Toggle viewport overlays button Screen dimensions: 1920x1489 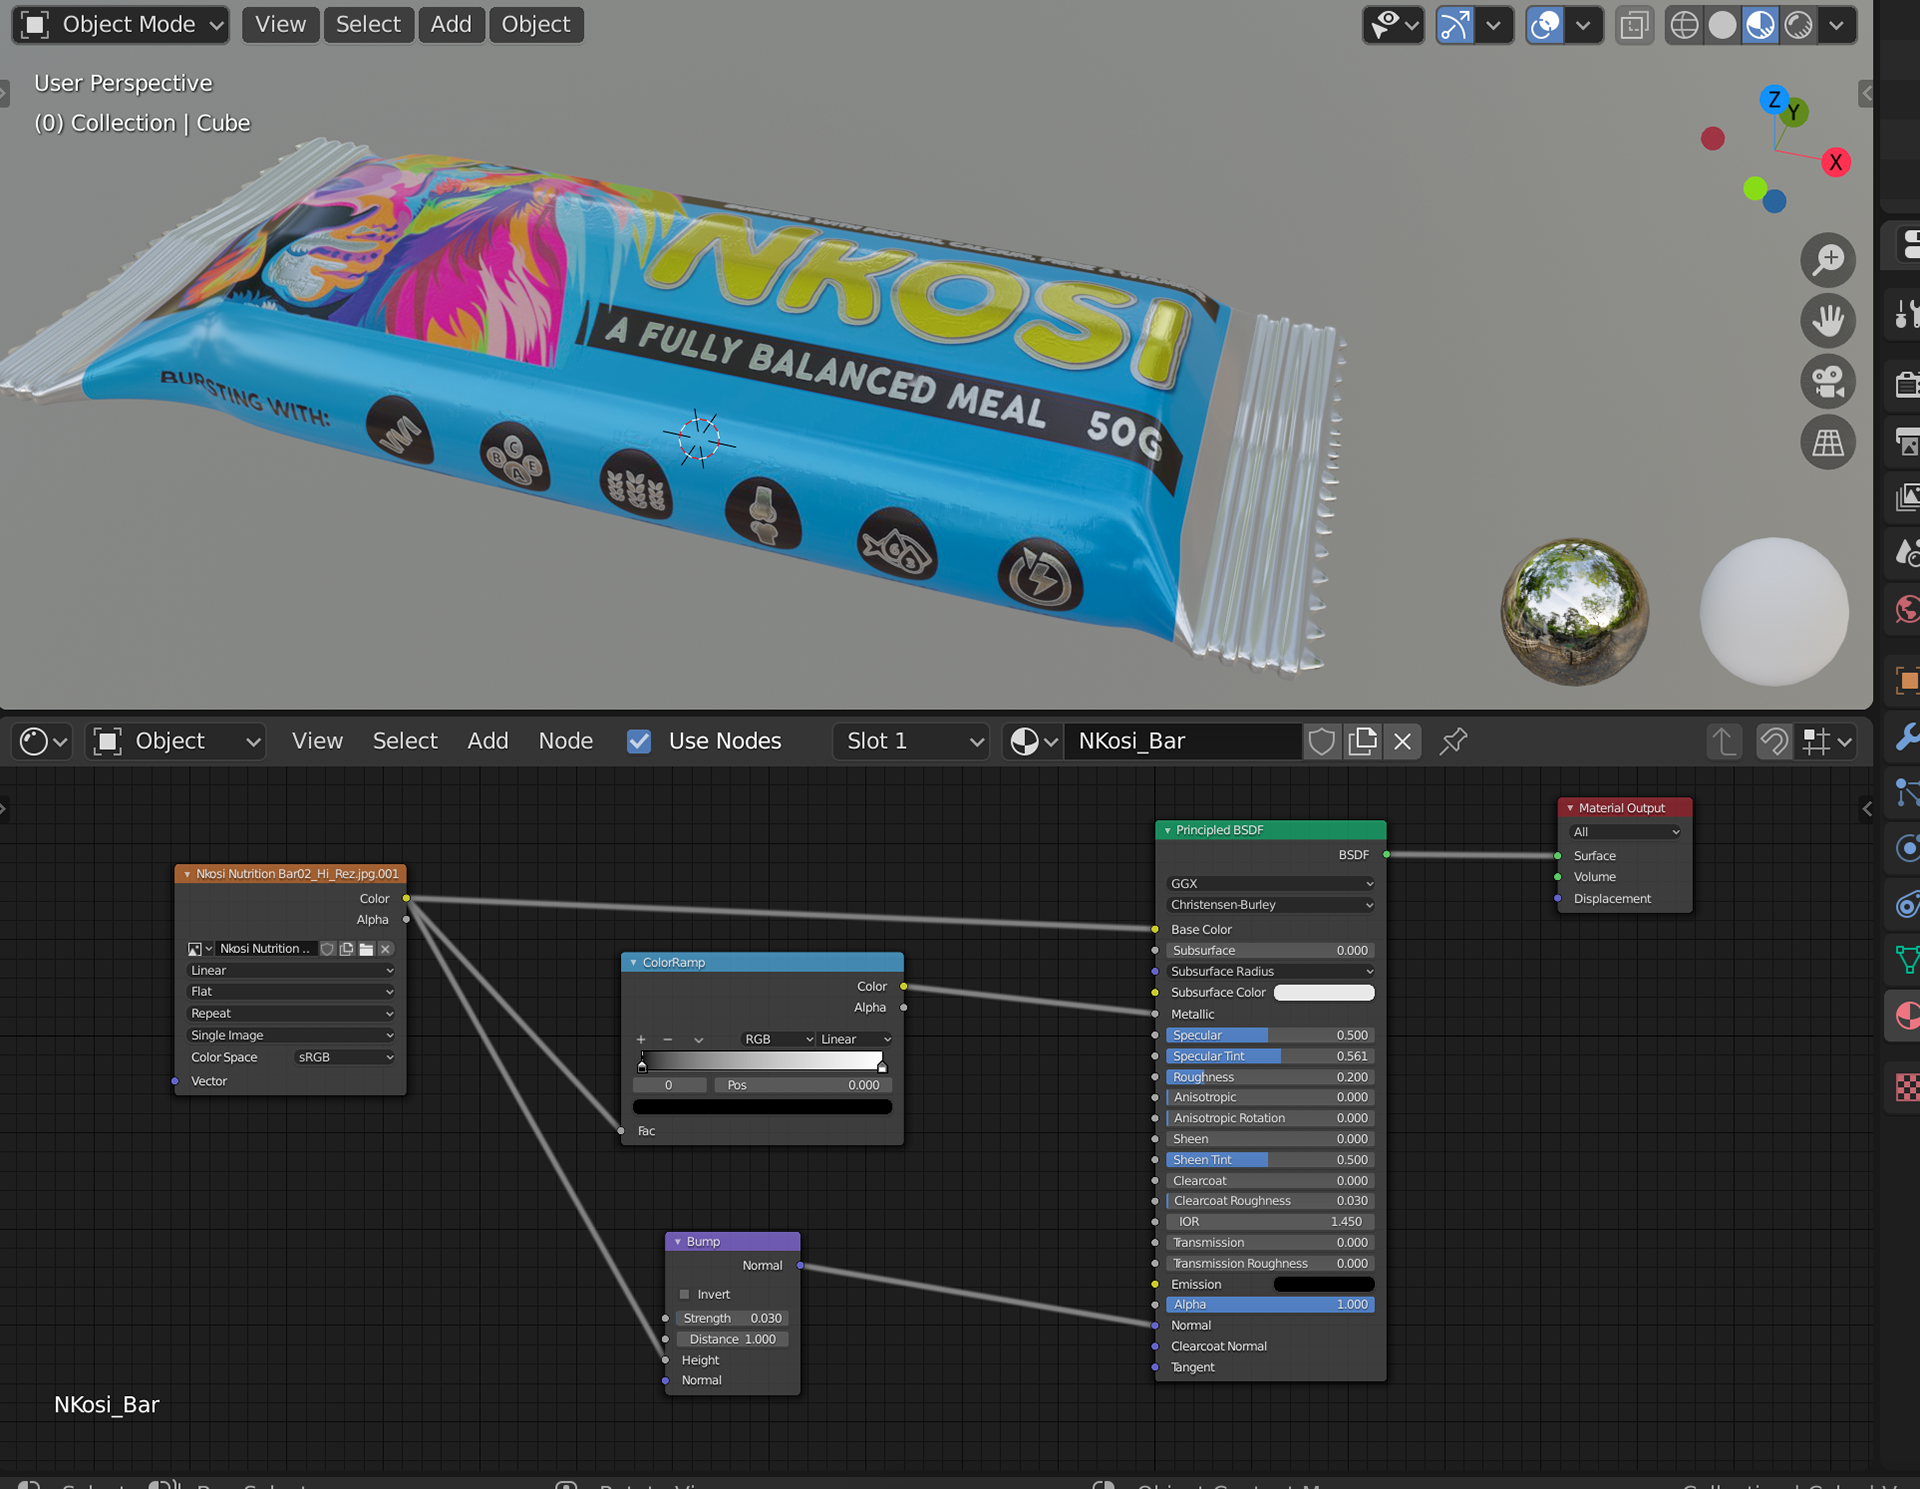click(x=1545, y=25)
